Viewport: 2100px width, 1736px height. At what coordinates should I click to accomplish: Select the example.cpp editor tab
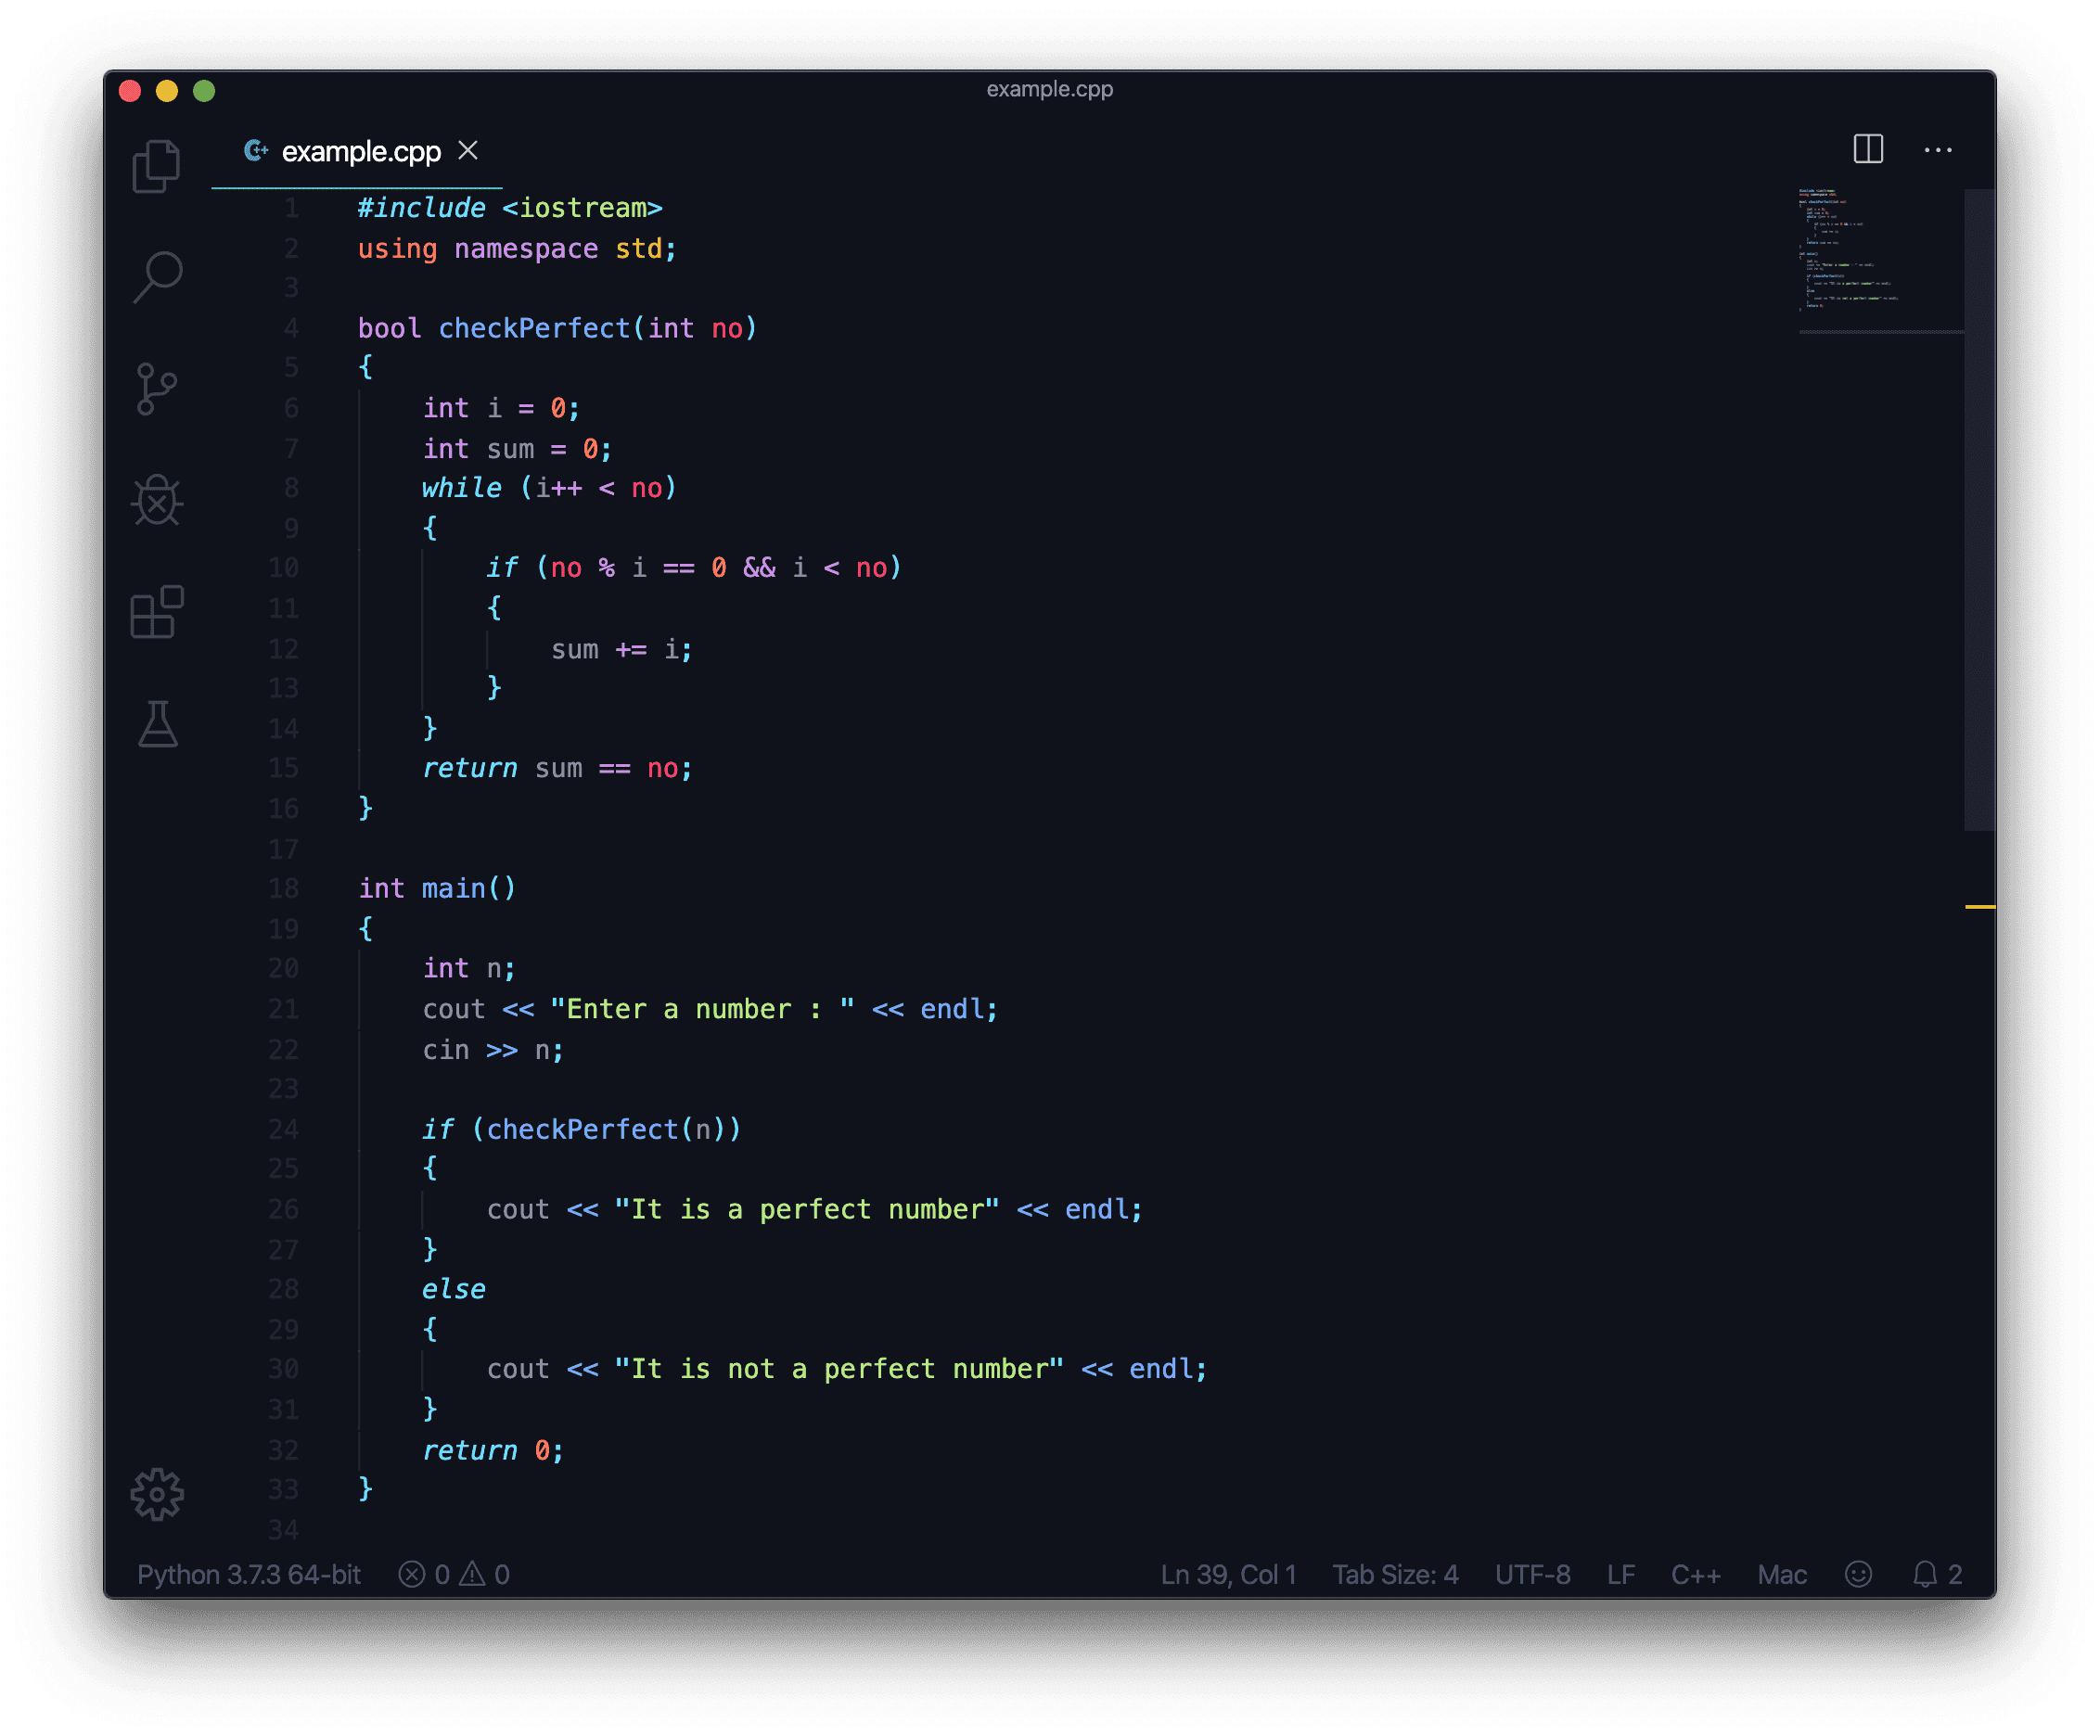click(360, 152)
